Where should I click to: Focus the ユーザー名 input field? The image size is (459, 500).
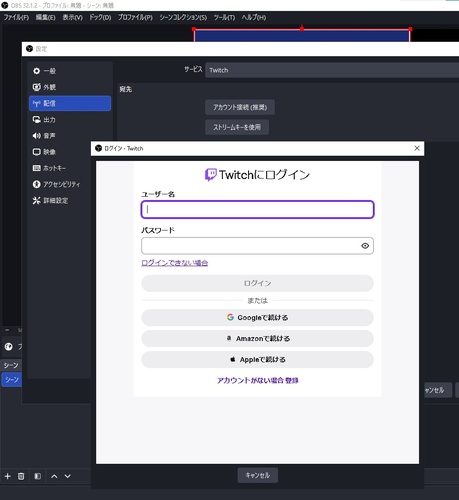257,209
